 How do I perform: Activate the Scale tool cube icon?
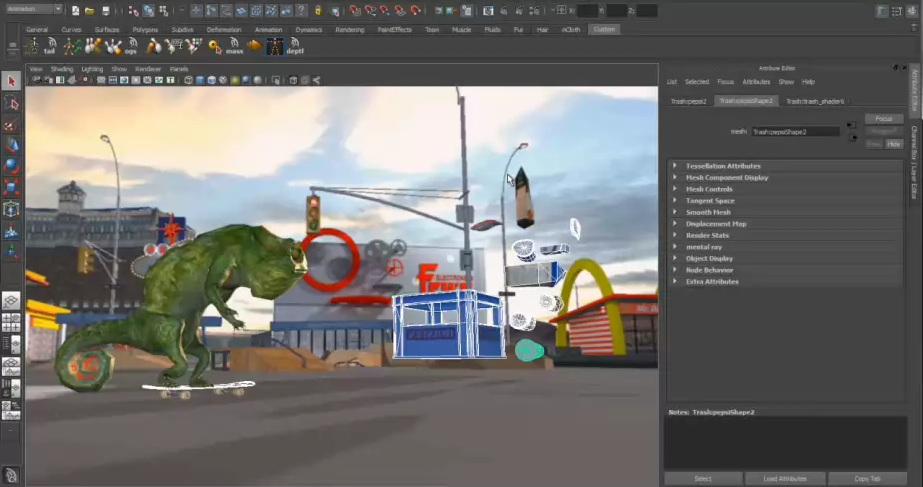(x=11, y=188)
